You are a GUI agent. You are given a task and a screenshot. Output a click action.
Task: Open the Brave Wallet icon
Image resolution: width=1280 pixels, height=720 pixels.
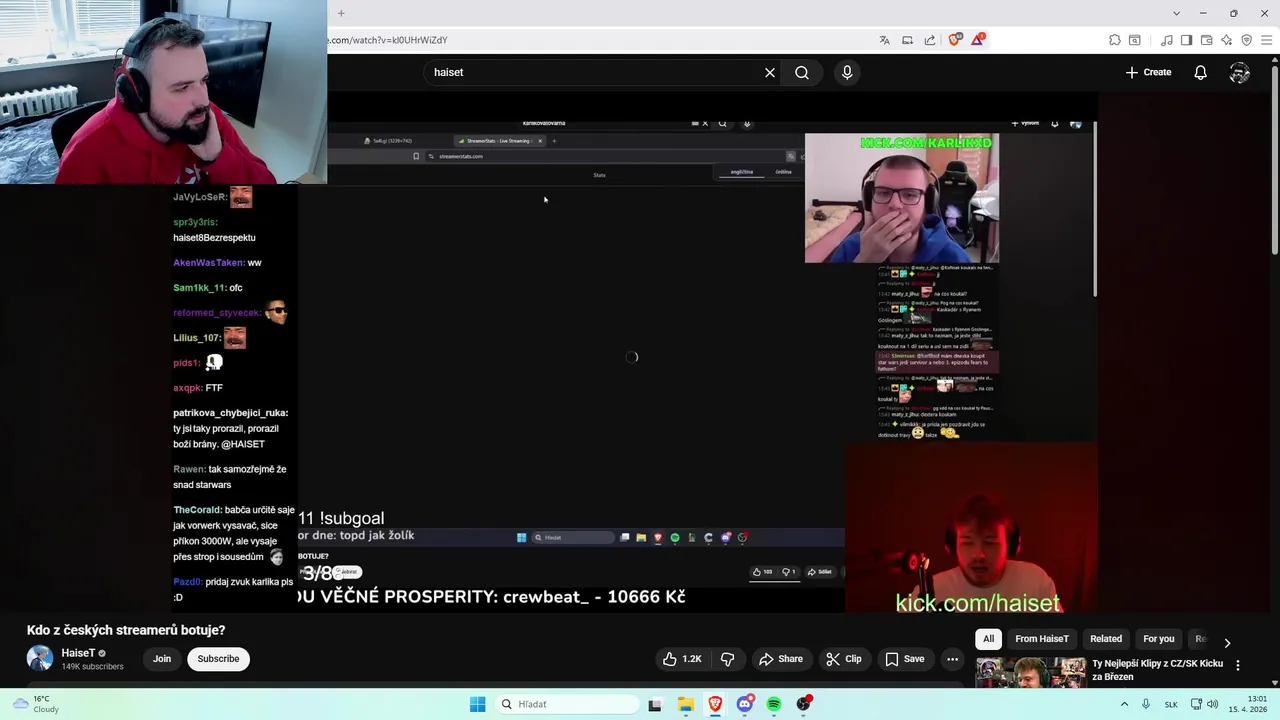pyautogui.click(x=1206, y=40)
